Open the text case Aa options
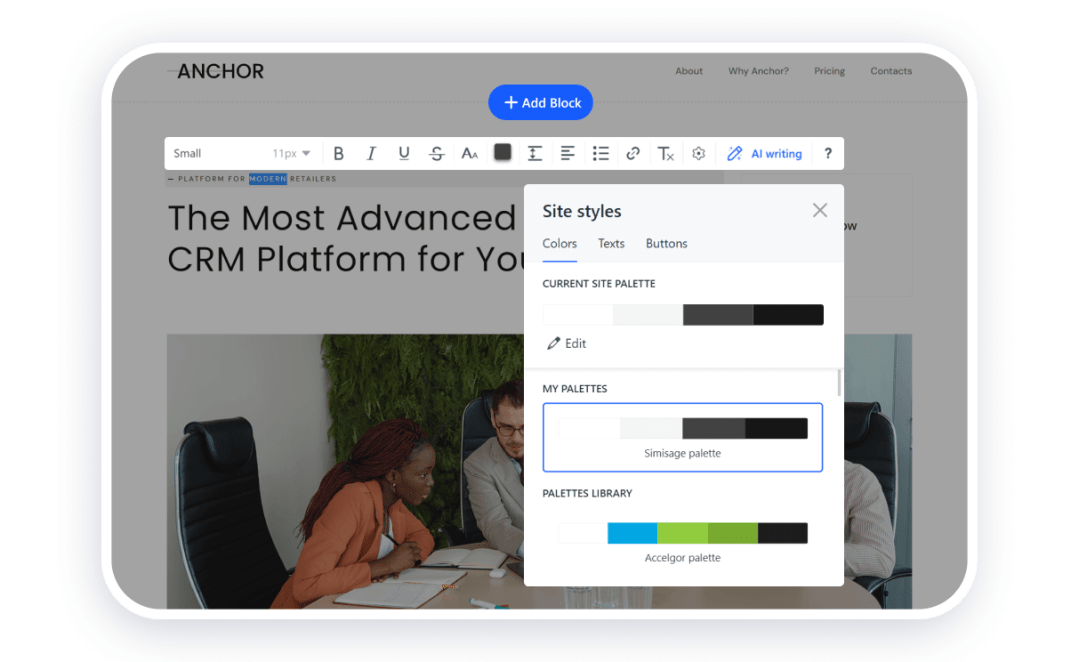The width and height of the screenshot is (1079, 662). [x=469, y=153]
